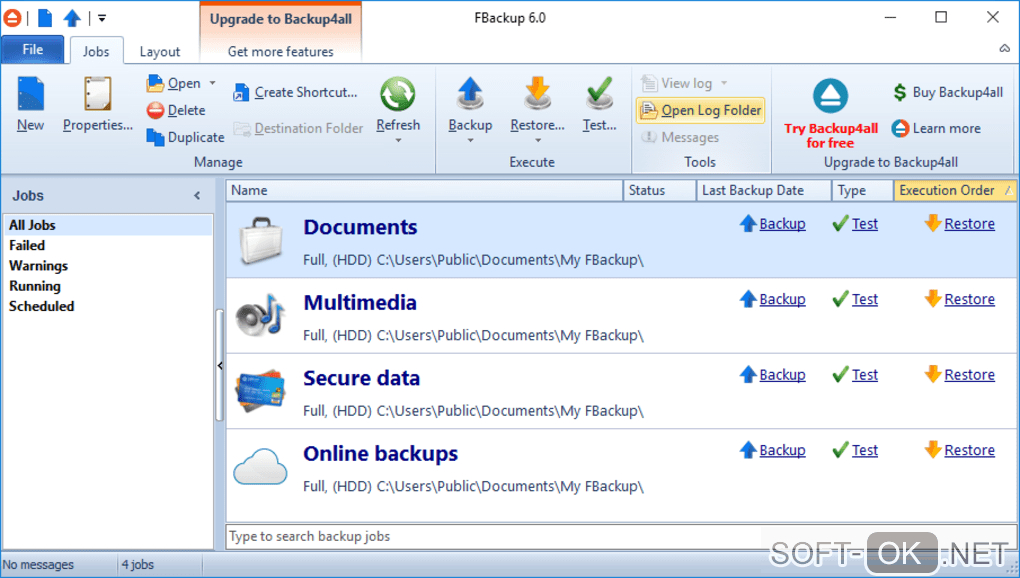
Task: Click the Restore icon in Execute group
Action: click(x=537, y=96)
